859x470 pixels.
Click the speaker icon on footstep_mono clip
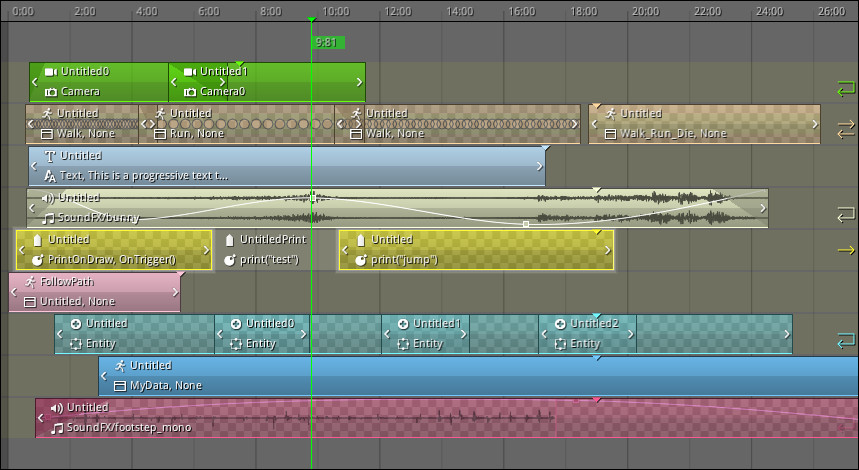(56, 408)
